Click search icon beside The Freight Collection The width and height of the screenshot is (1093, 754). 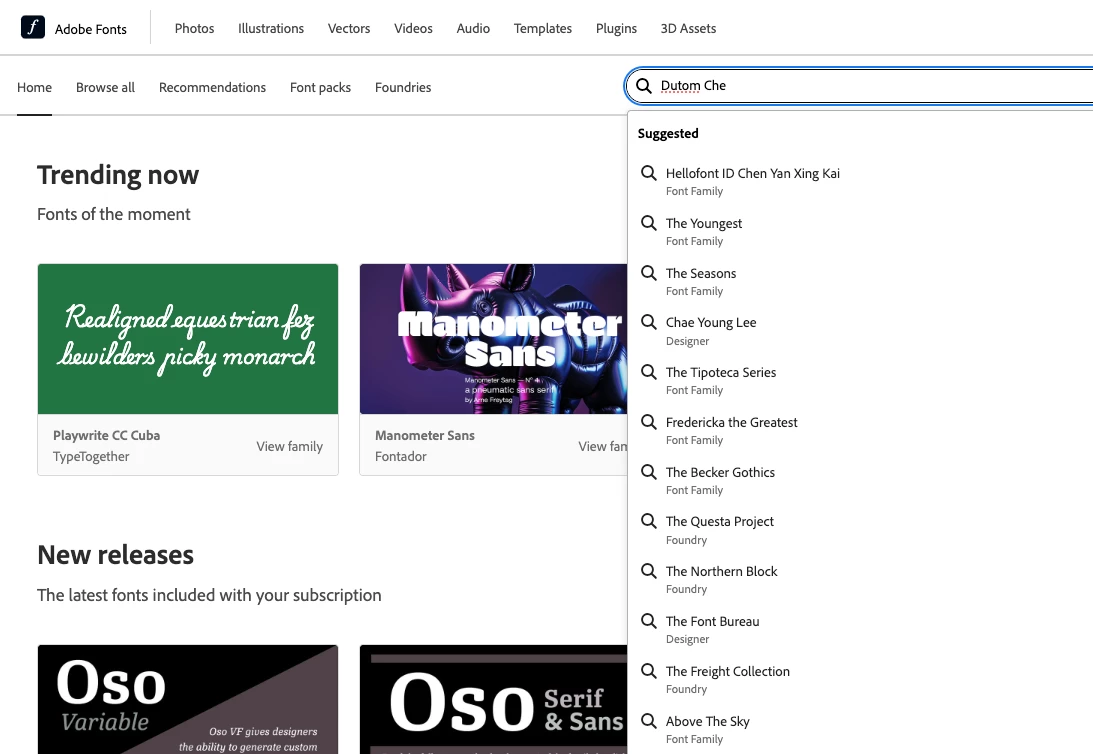click(649, 670)
